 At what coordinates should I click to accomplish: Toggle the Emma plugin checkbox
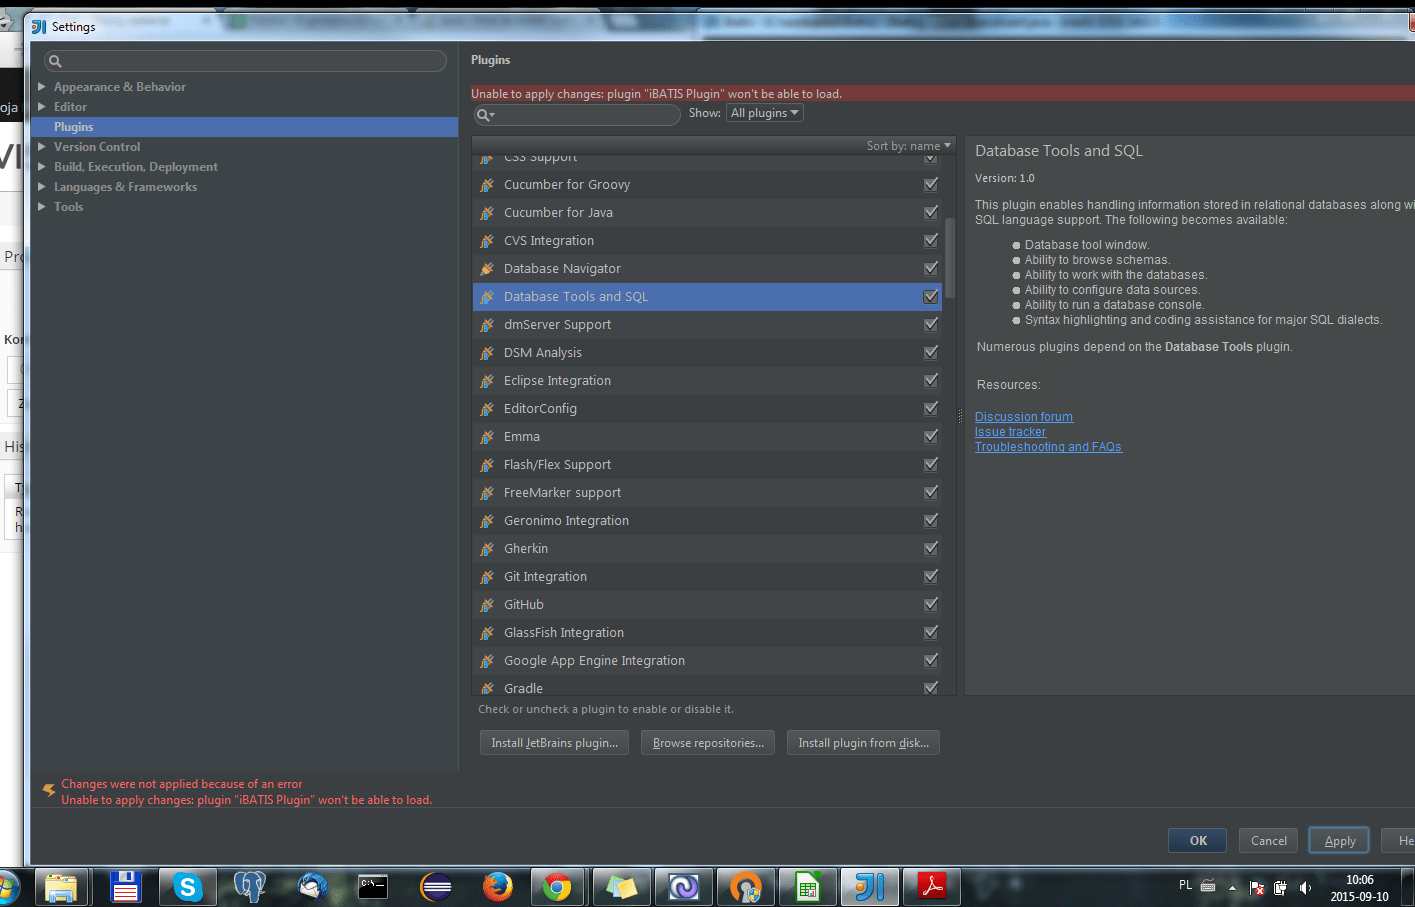(931, 437)
